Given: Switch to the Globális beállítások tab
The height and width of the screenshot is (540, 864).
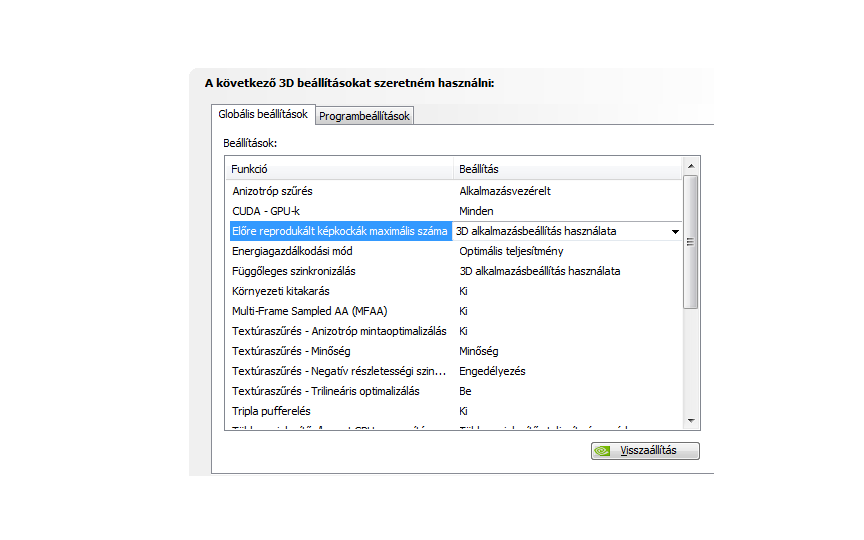Looking at the screenshot, I should point(263,114).
